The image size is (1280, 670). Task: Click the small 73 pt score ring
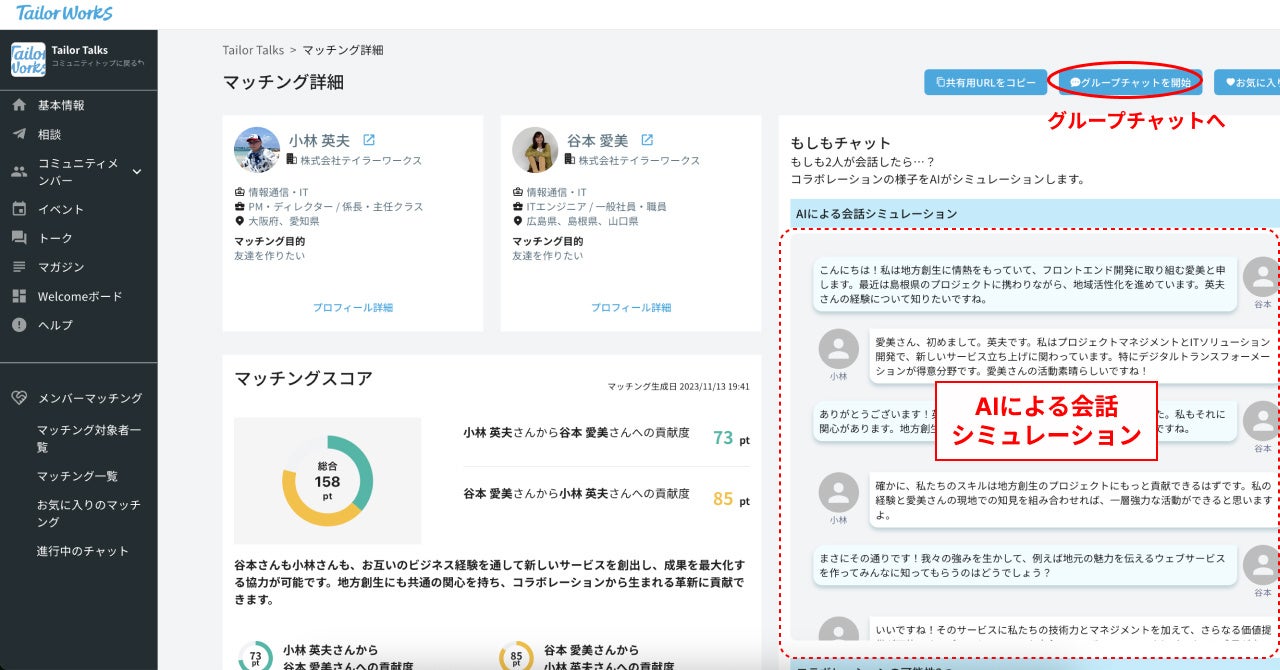pyautogui.click(x=255, y=657)
